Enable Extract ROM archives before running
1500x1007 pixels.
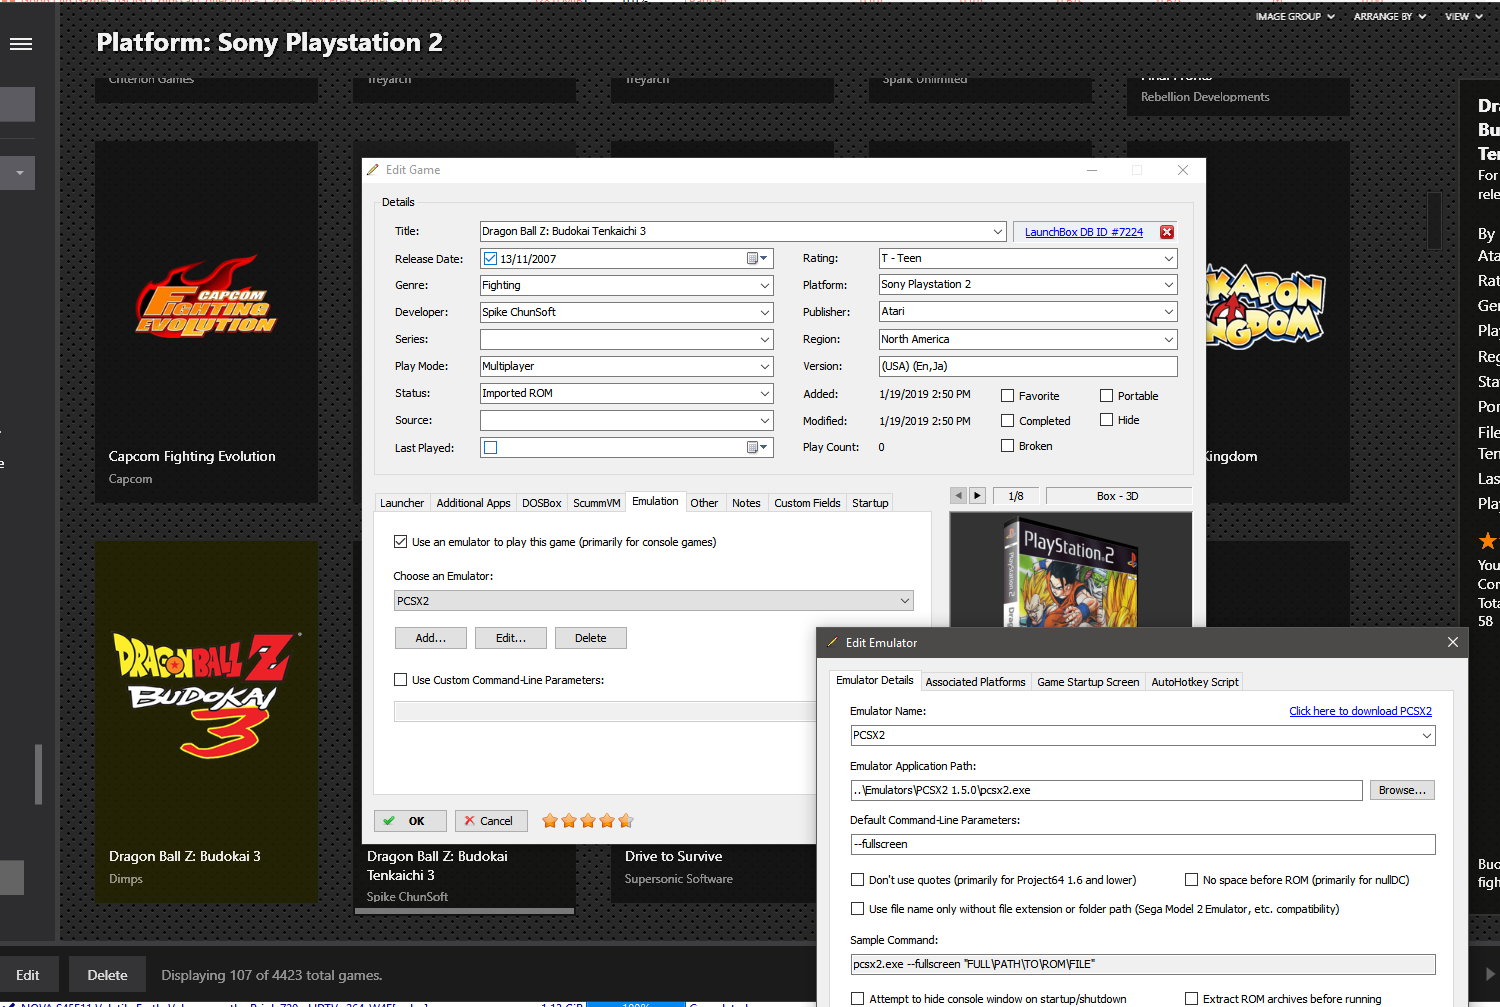1191,999
